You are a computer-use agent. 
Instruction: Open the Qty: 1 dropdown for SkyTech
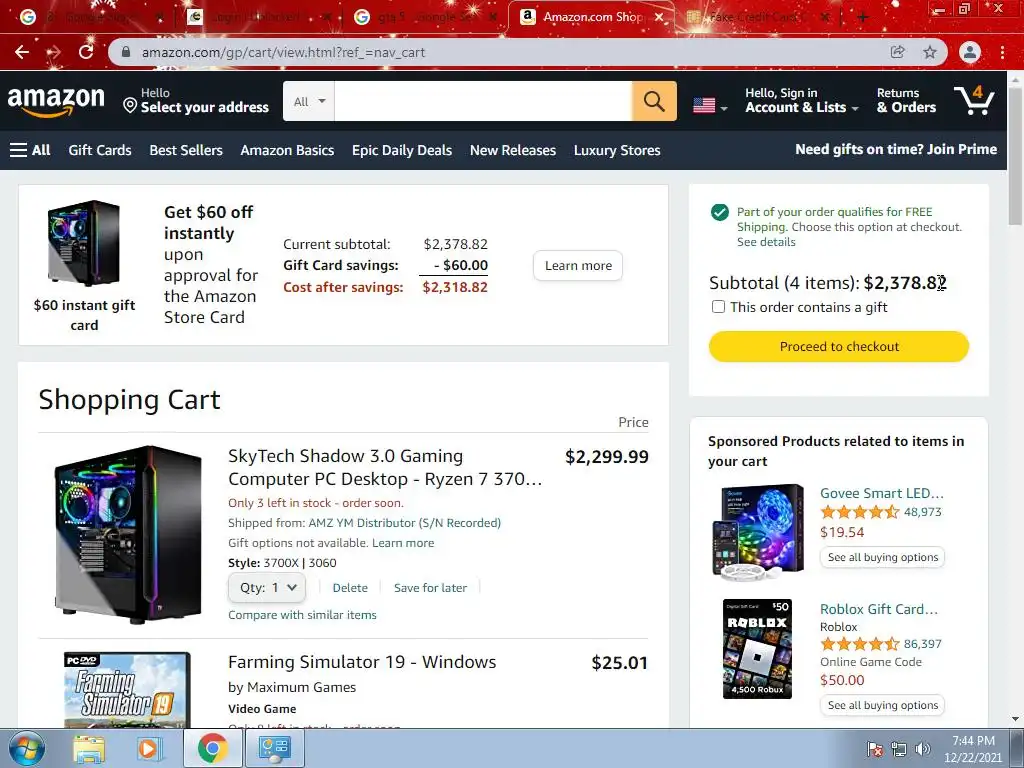pos(267,588)
